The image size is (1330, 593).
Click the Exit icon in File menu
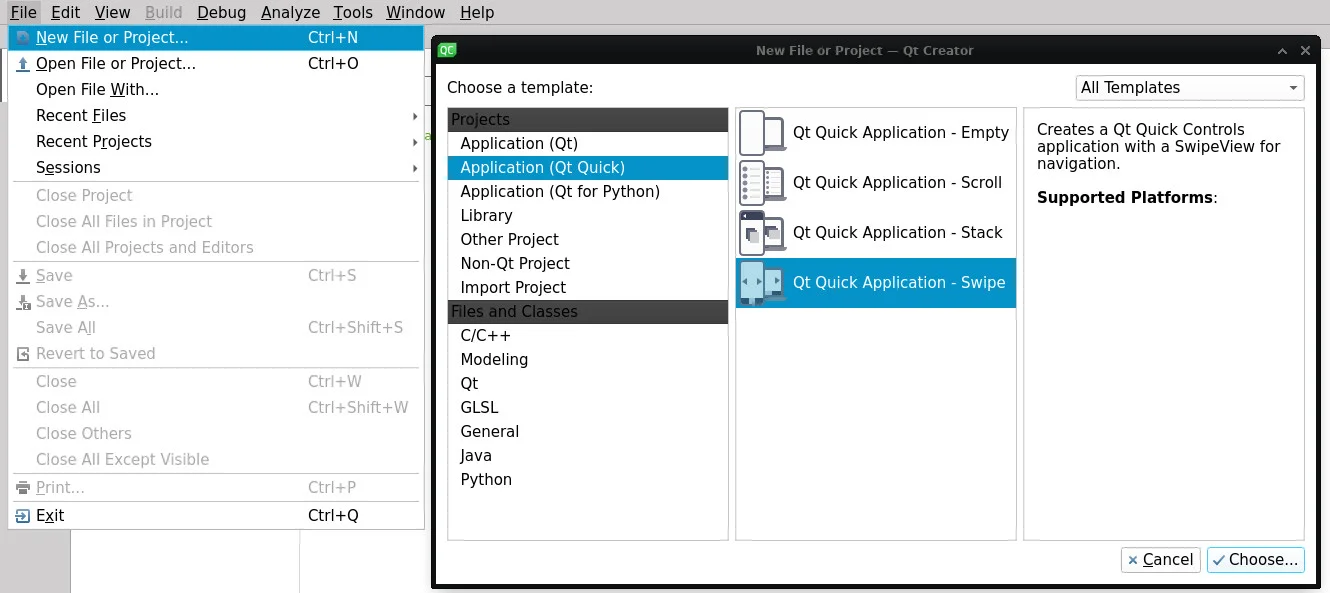tap(23, 516)
